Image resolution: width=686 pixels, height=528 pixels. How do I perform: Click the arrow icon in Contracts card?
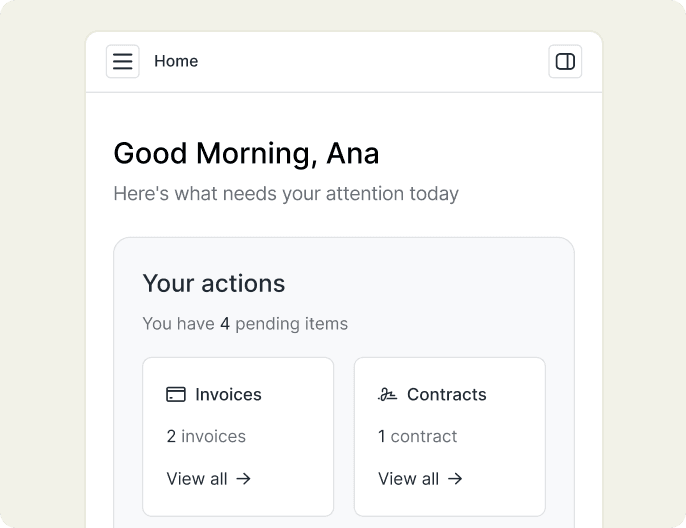tap(455, 479)
